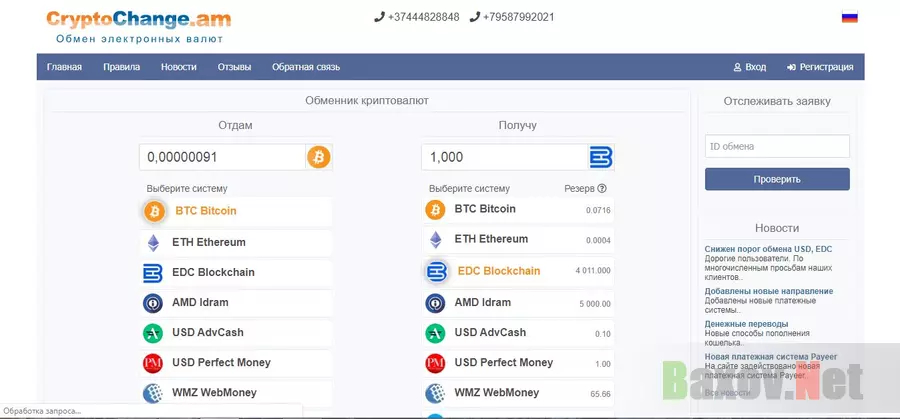This screenshot has height=419, width=900.
Task: Click the AdvCash icon in the Получу list
Action: pos(435,333)
